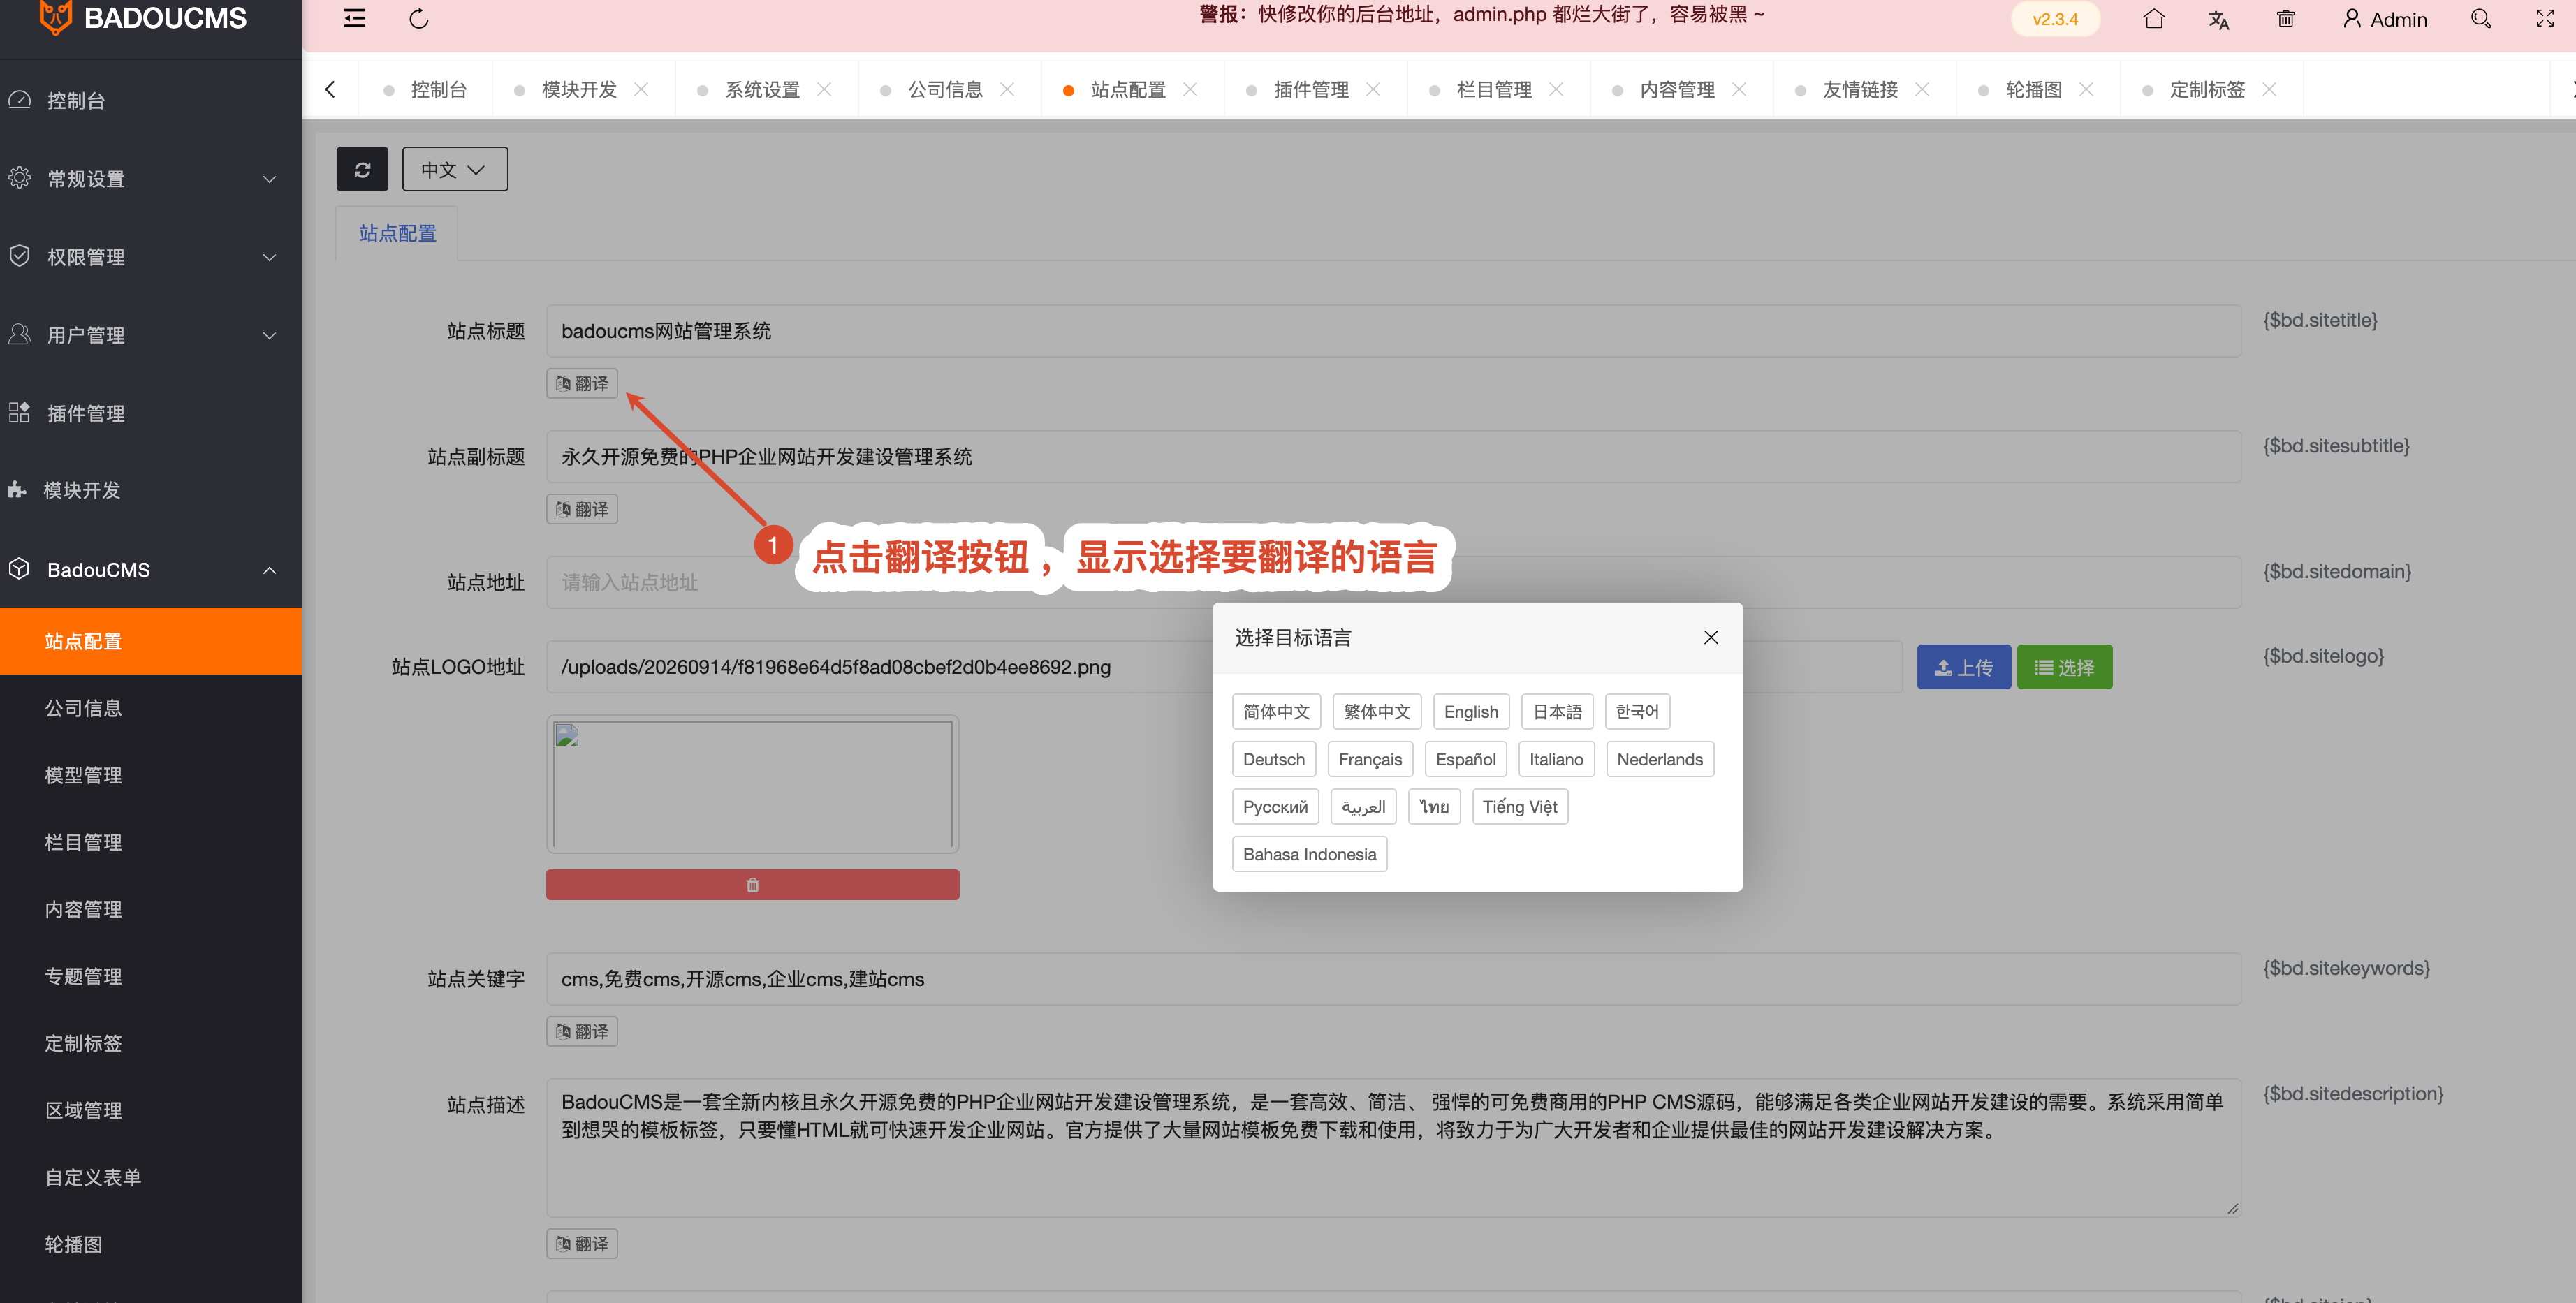Screen dimensions: 2576x1303
Task: Open 专题管理 sidebar item
Action: 150,976
